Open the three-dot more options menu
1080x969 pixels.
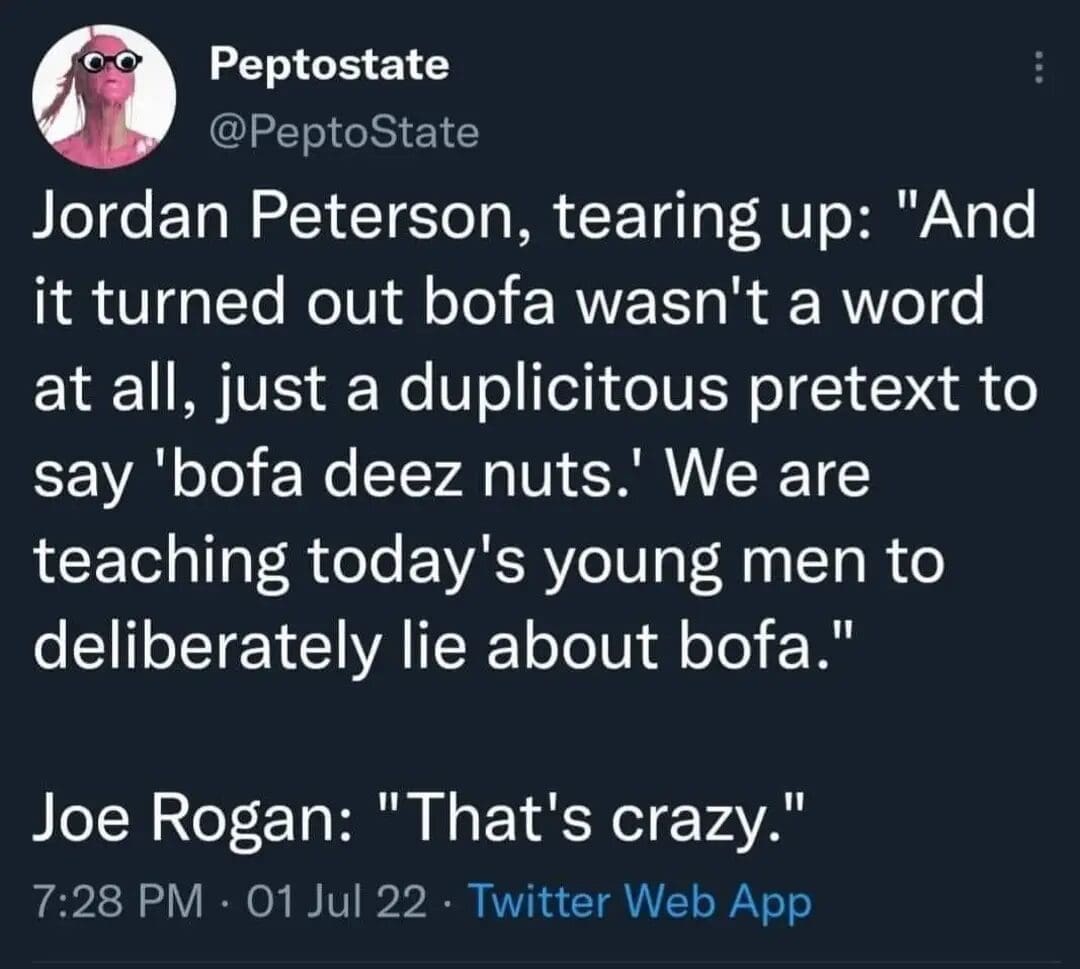point(1039,68)
